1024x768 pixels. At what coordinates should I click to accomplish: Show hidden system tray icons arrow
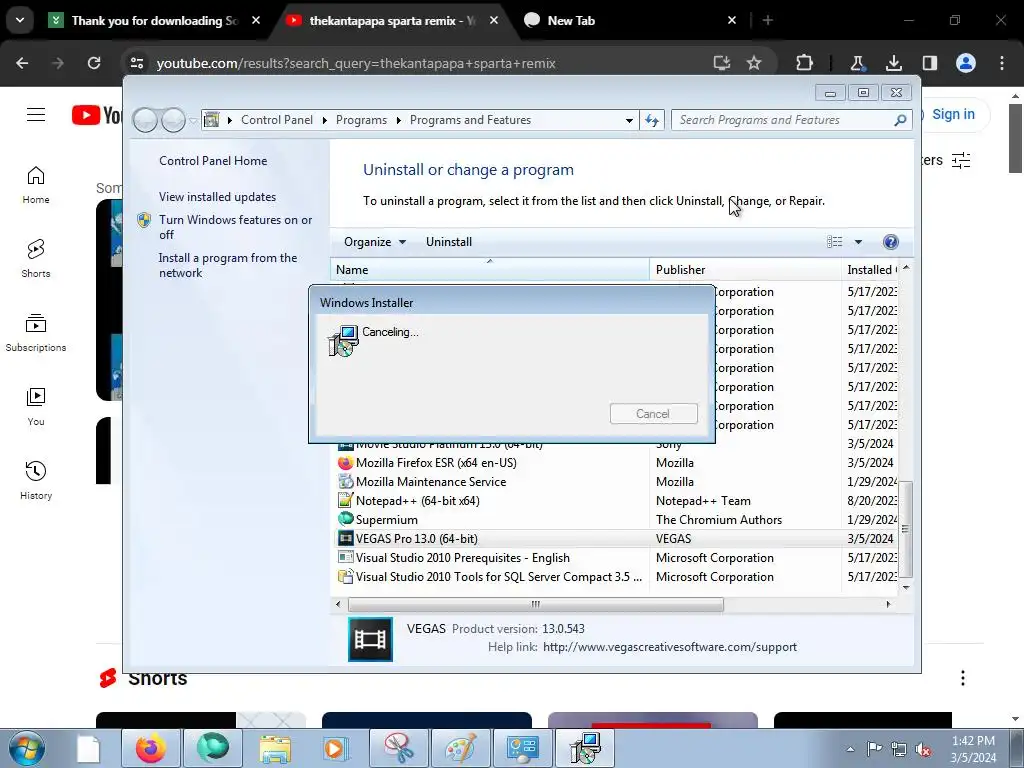[850, 749]
